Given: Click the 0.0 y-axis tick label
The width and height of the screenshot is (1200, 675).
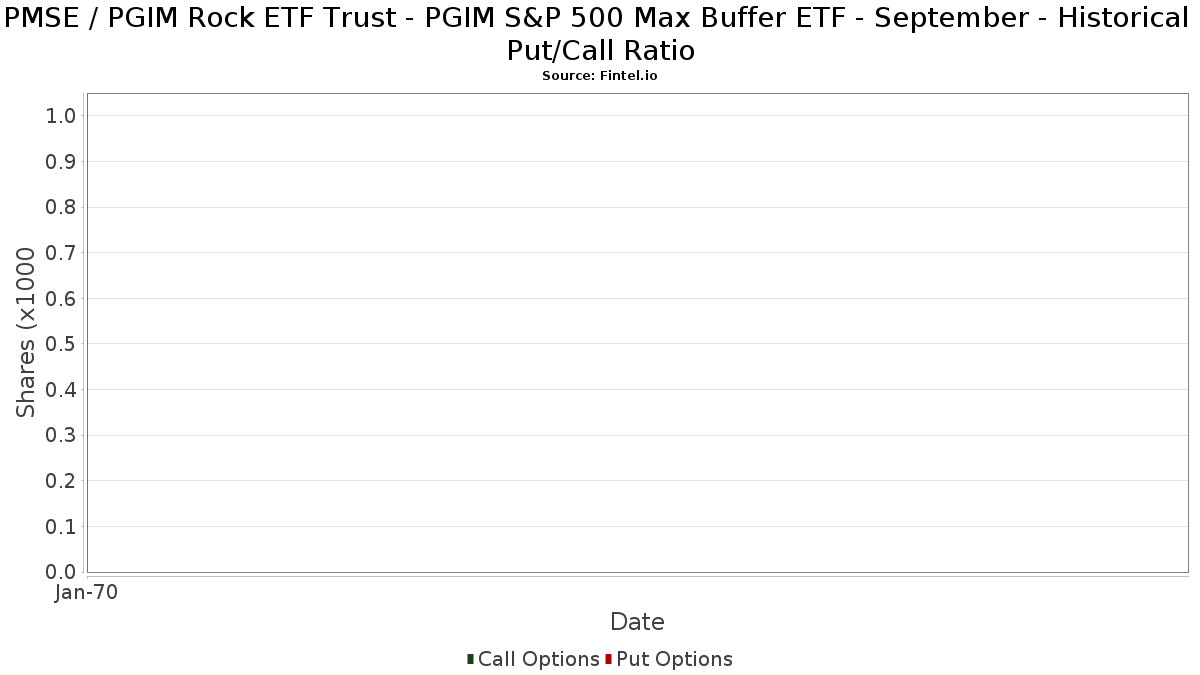Looking at the screenshot, I should click(61, 572).
